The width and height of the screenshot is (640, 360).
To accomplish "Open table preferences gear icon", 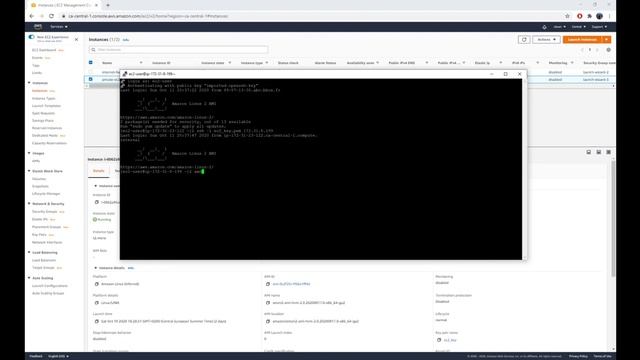I will [608, 50].
